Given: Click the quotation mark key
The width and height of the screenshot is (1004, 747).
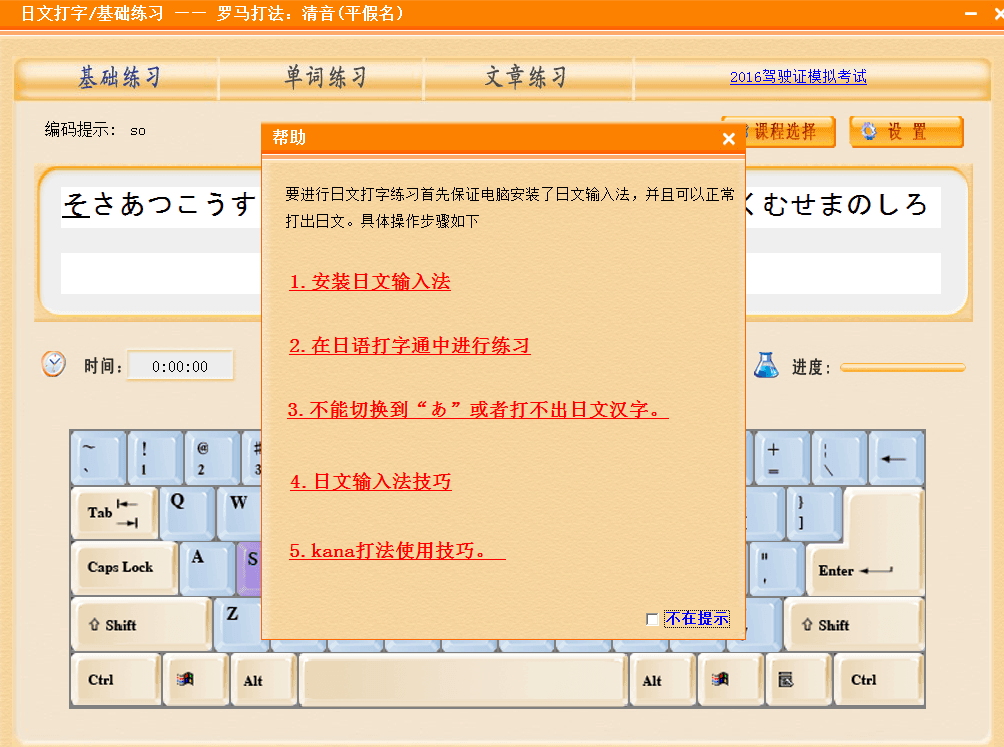Looking at the screenshot, I should 776,568.
